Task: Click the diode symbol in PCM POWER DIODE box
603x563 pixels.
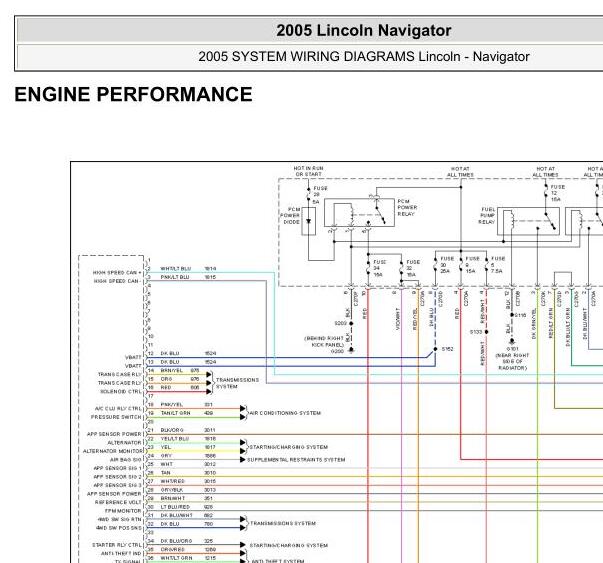Action: coord(308,222)
